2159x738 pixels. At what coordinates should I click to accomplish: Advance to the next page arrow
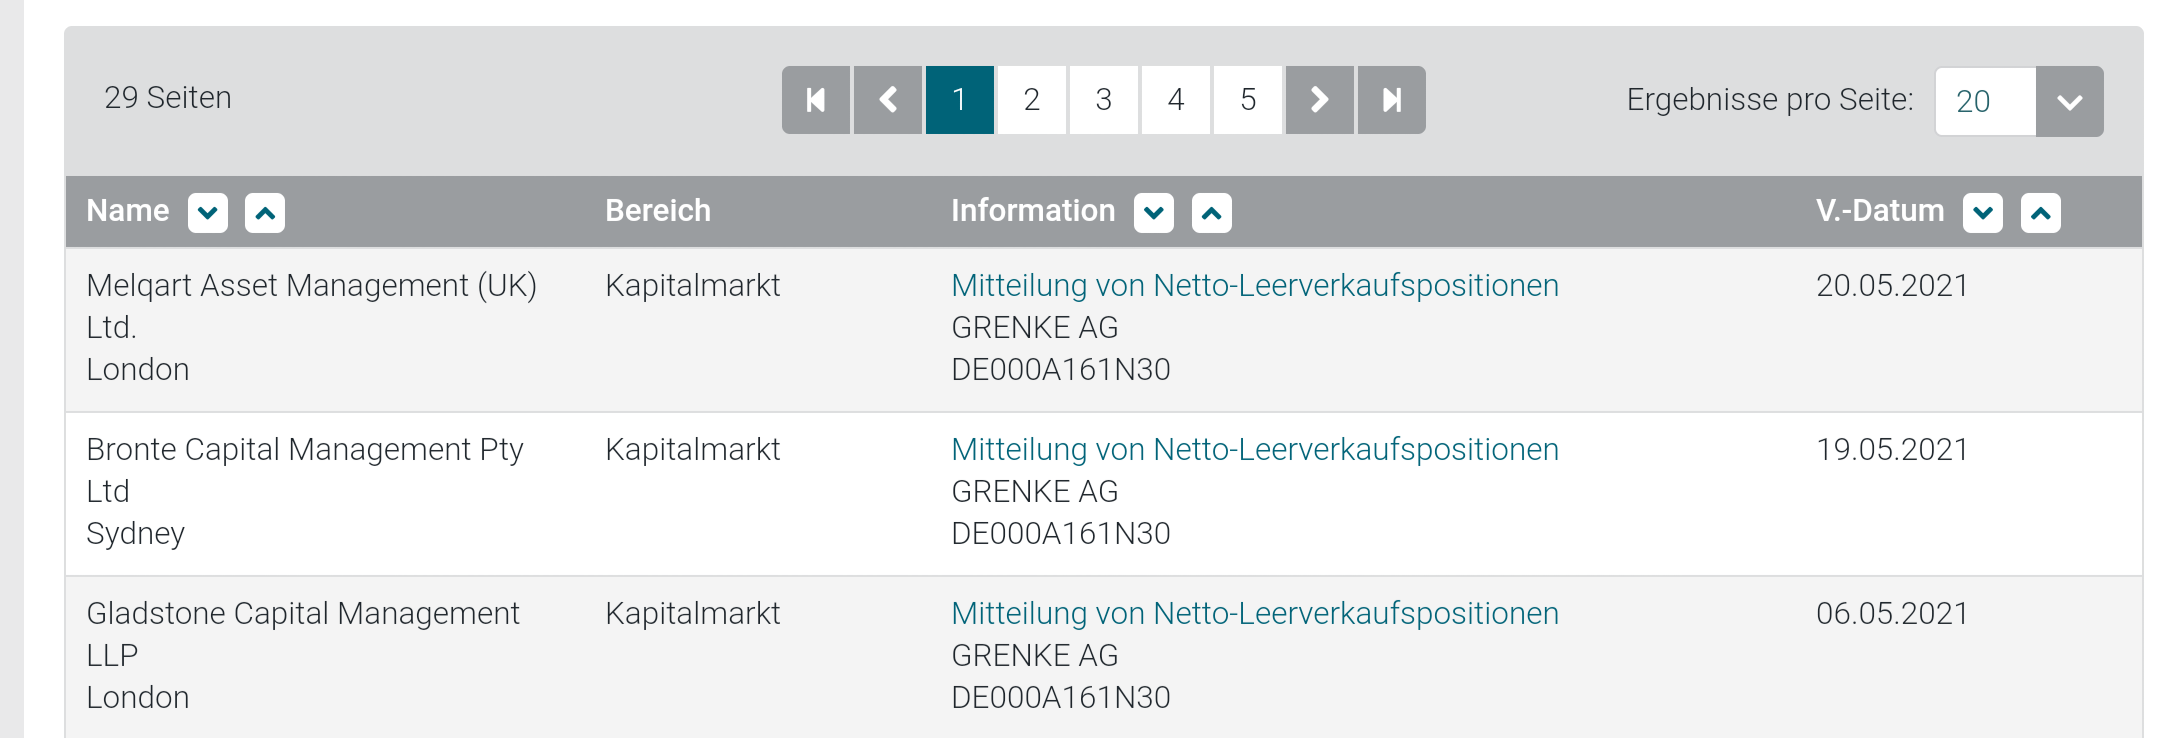1318,99
